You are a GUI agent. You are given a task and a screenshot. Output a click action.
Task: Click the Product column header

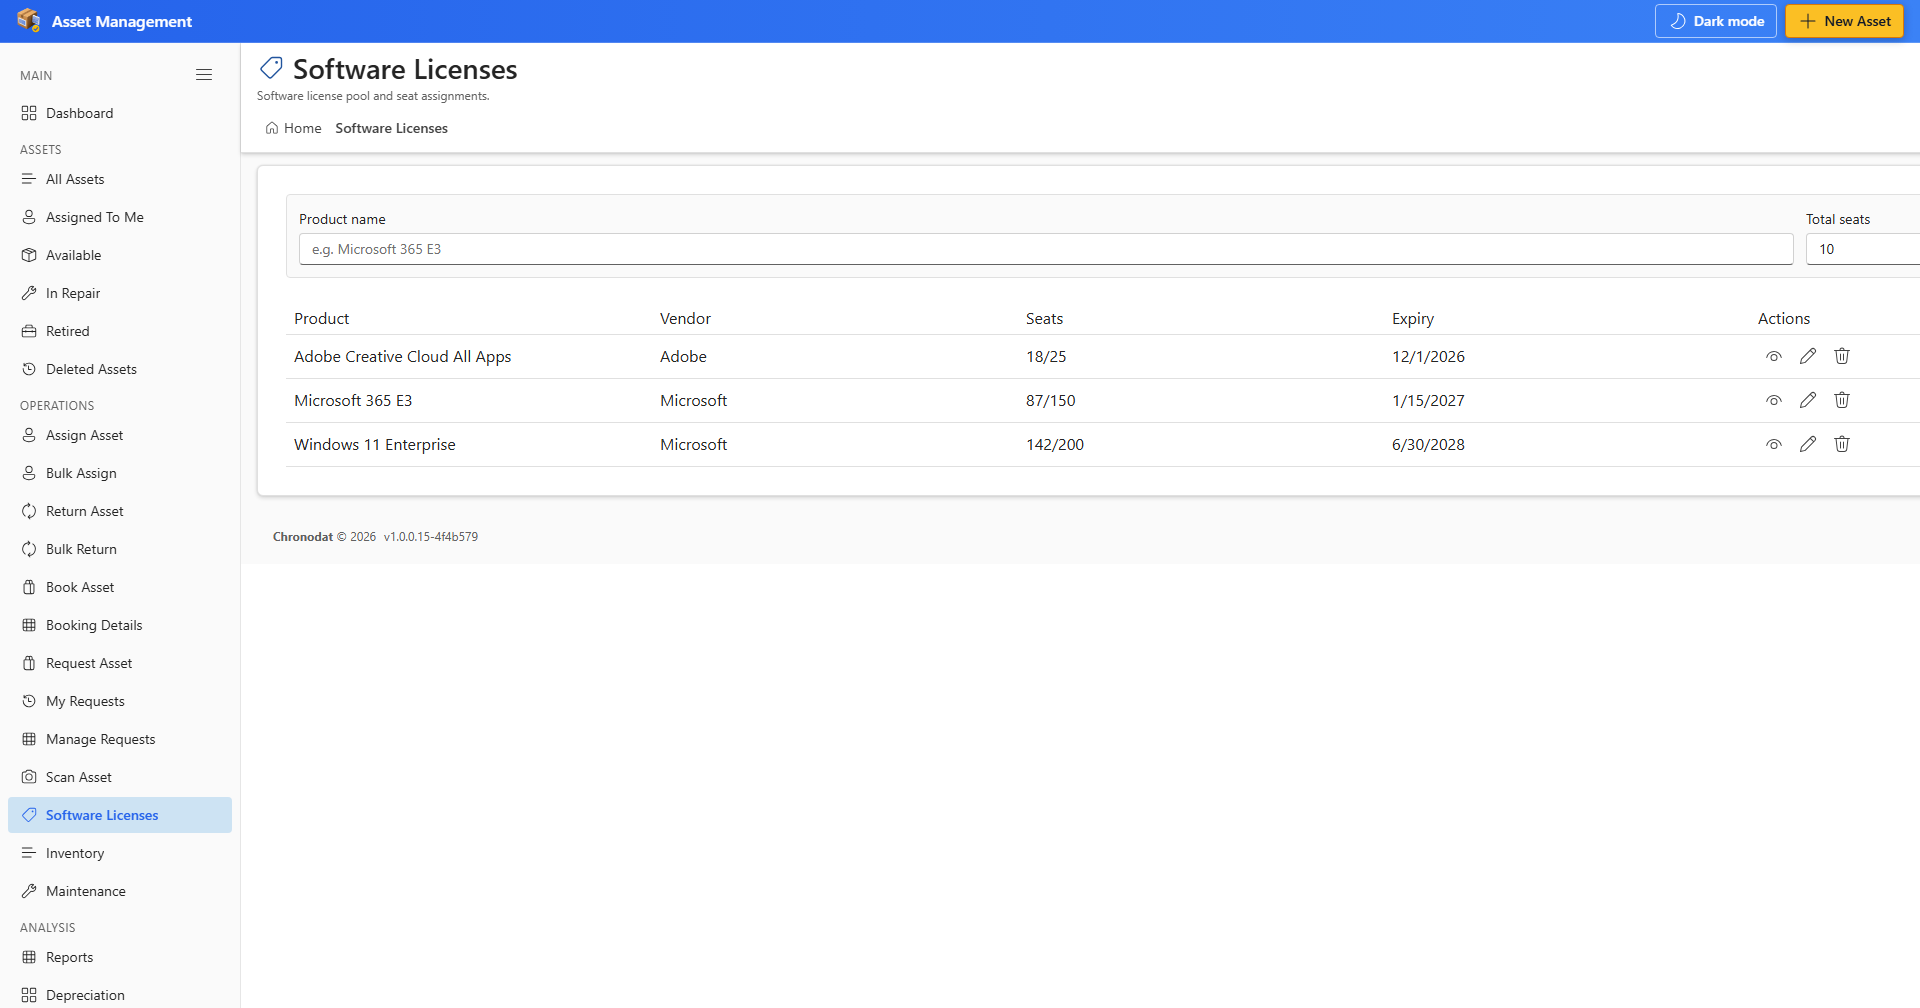[x=321, y=319]
